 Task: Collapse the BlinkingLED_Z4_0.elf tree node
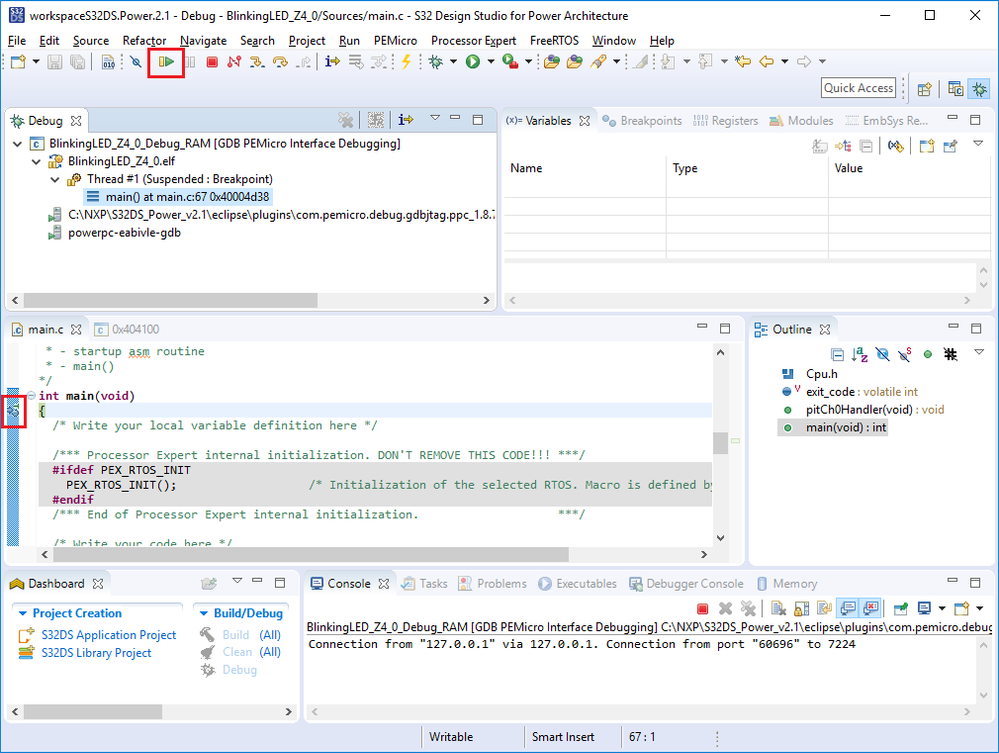tap(36, 162)
